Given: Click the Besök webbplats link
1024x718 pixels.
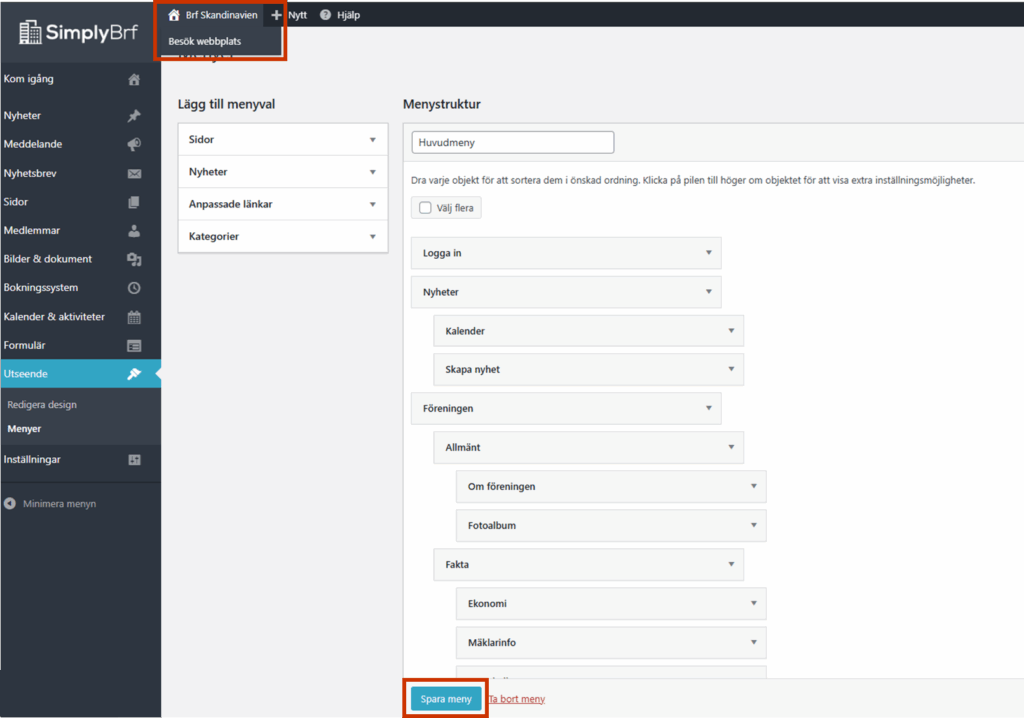Looking at the screenshot, I should (x=204, y=41).
